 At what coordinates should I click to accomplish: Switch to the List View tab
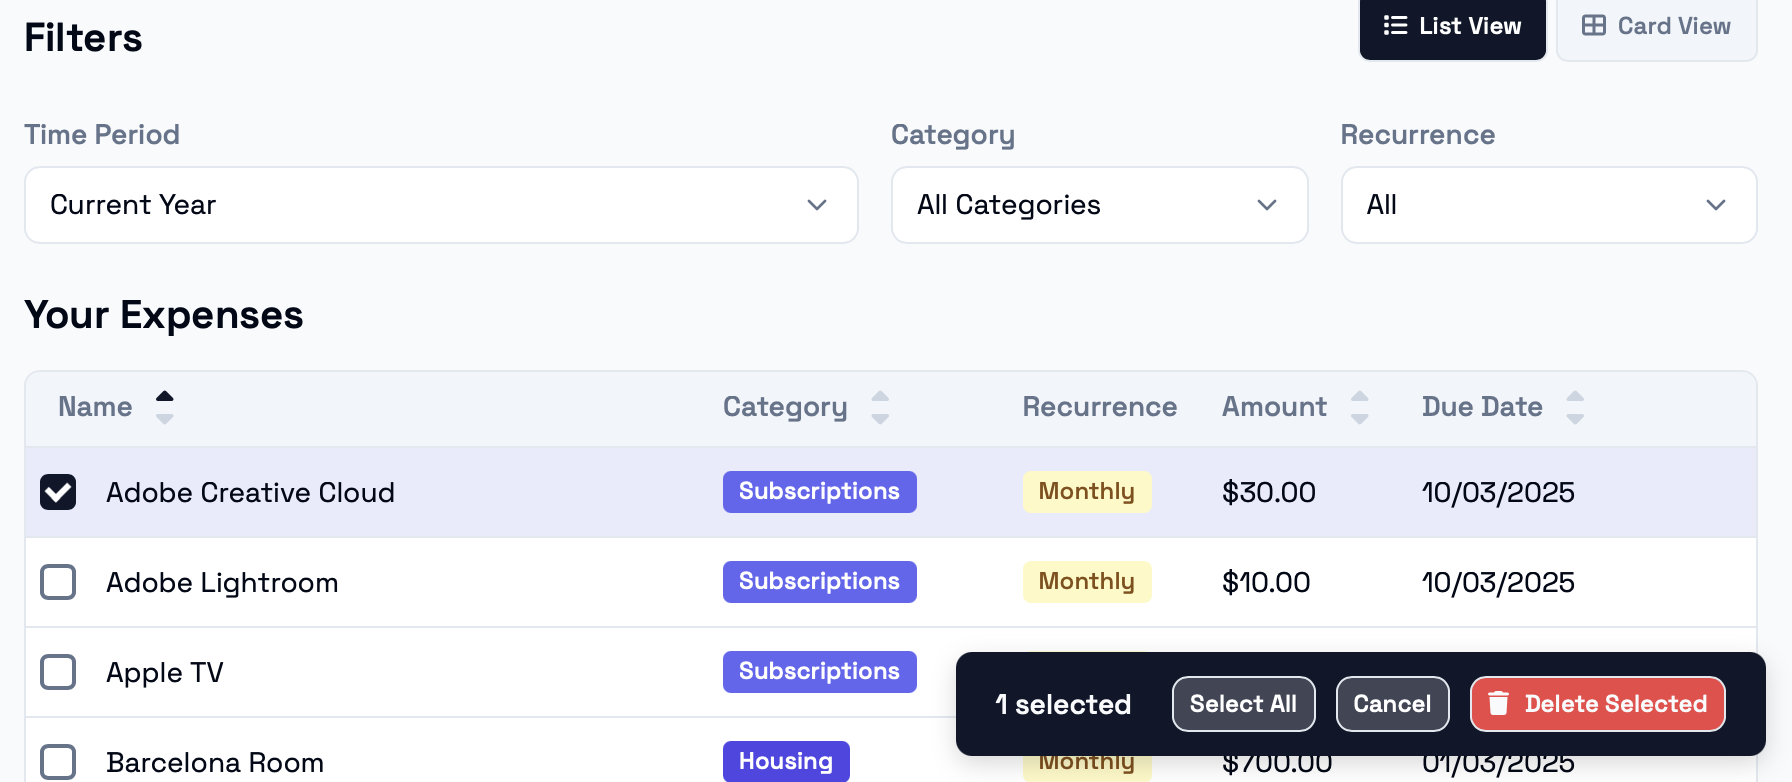coord(1452,27)
